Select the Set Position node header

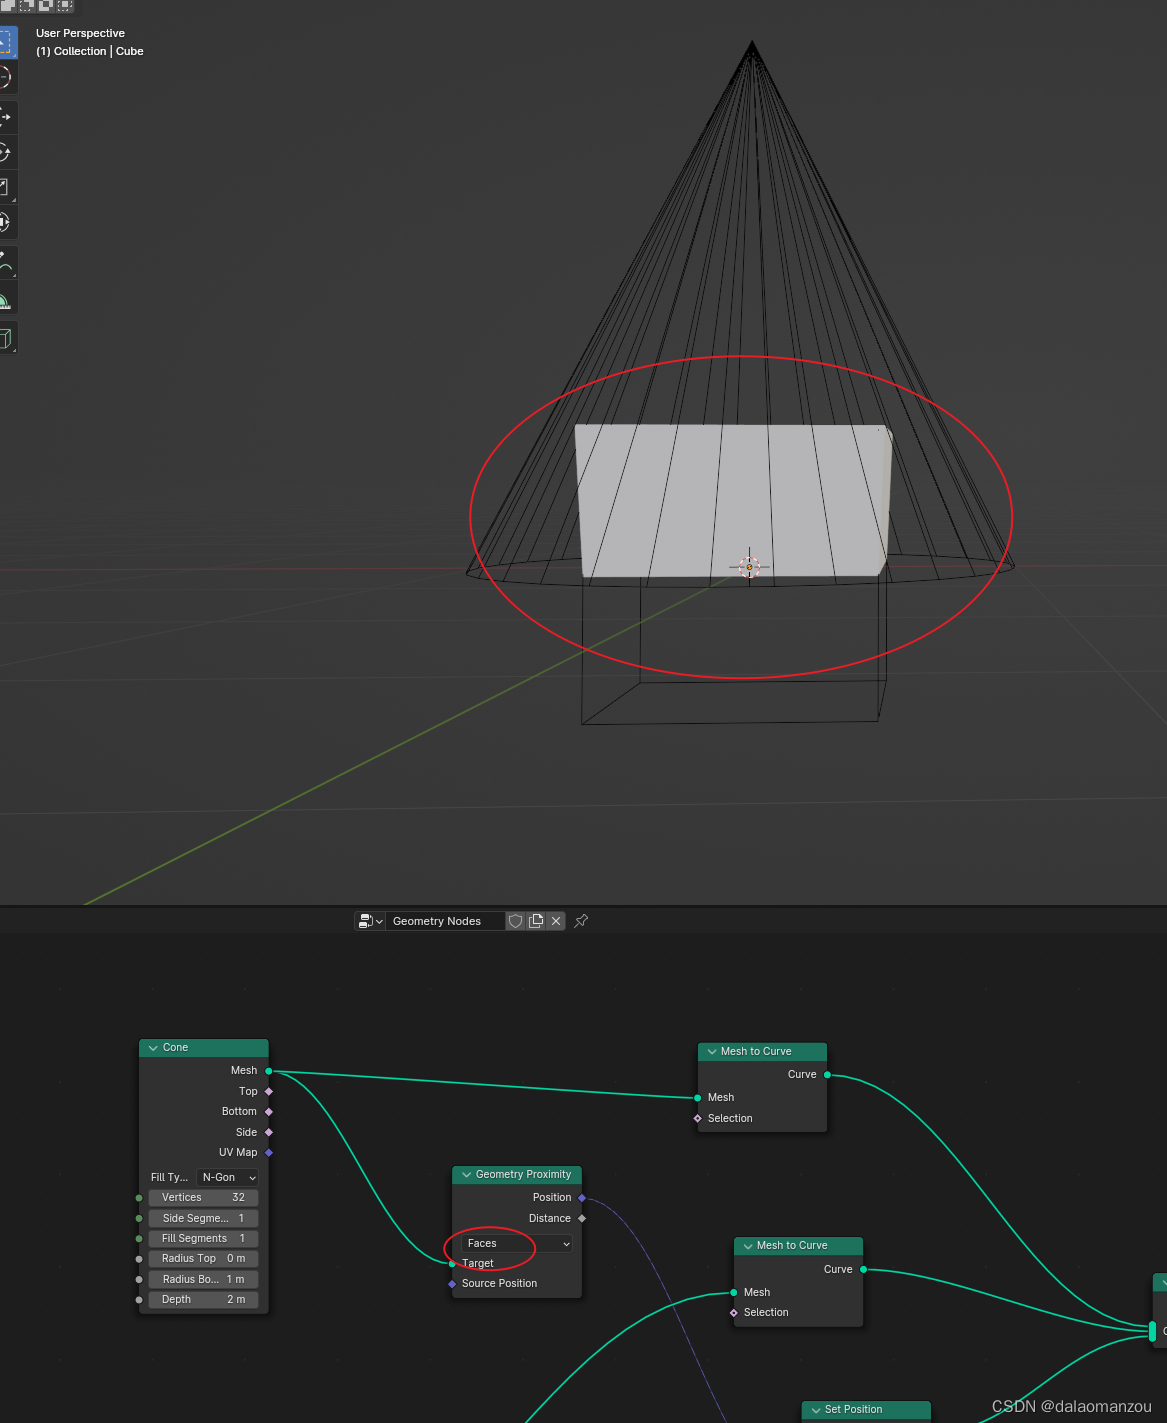tap(866, 1410)
